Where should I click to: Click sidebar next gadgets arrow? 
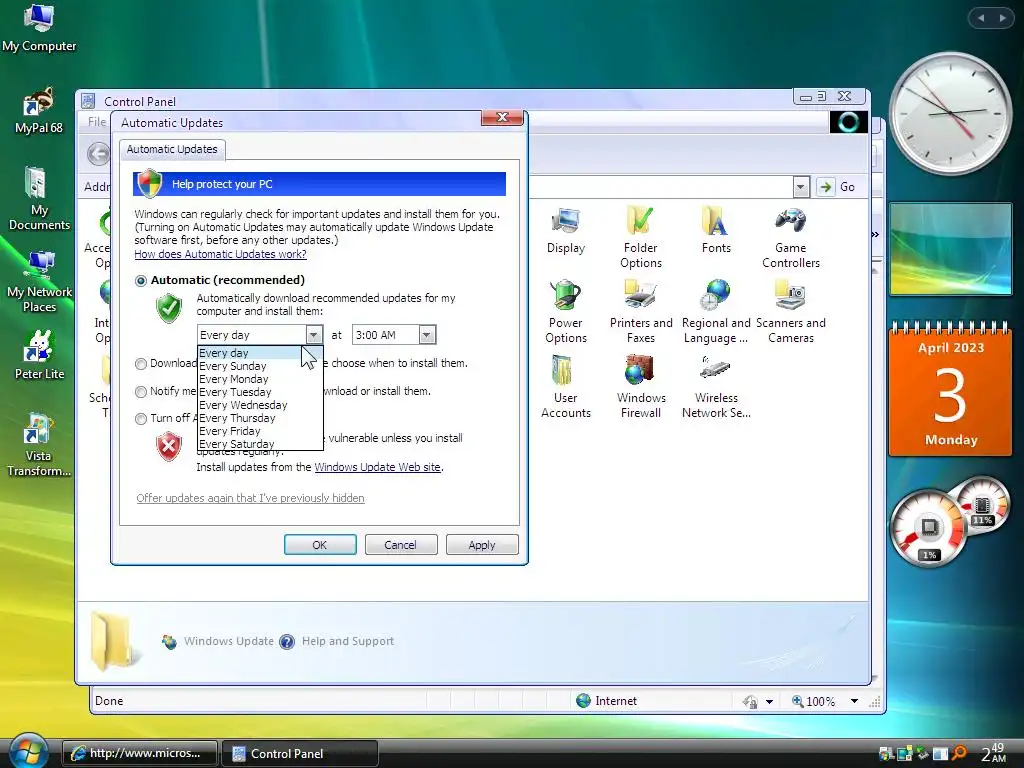pos(1002,18)
